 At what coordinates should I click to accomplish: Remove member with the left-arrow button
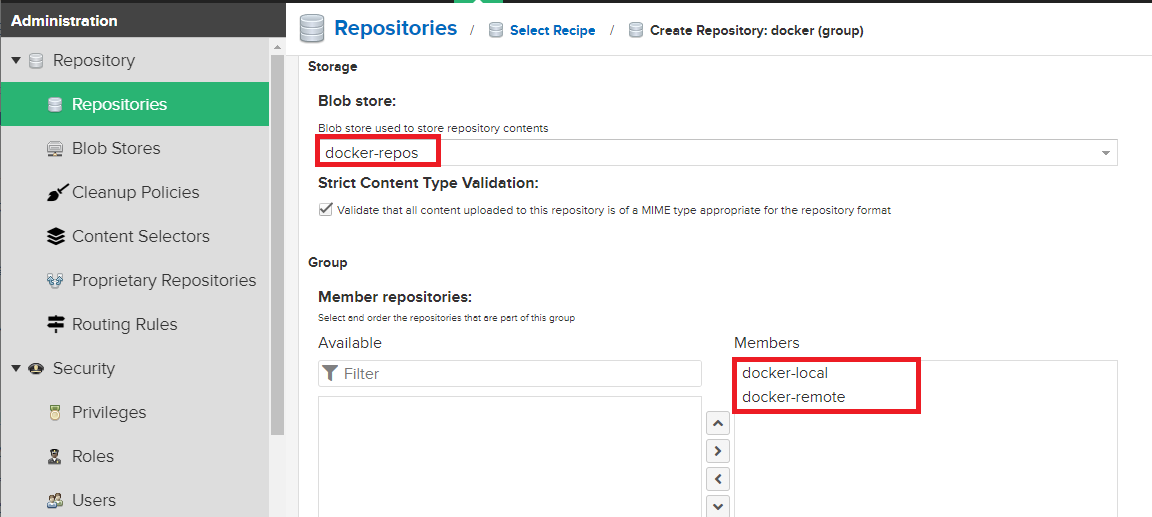tap(718, 479)
